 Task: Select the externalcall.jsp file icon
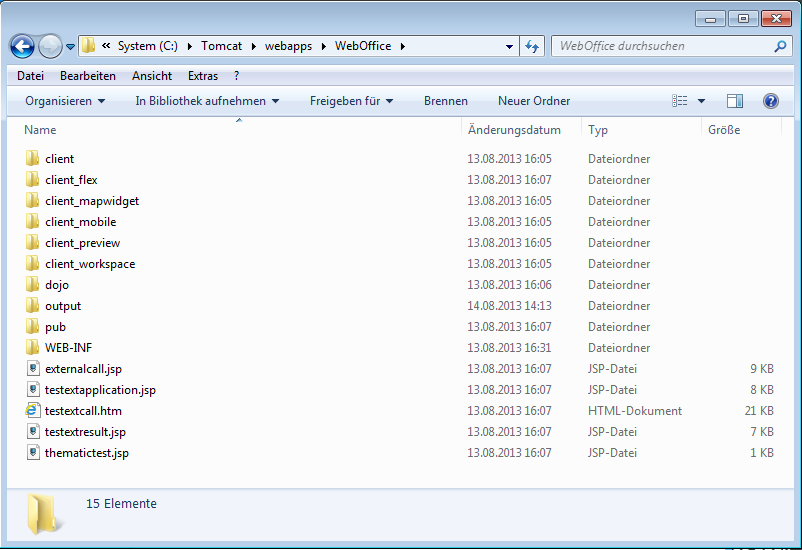(33, 368)
